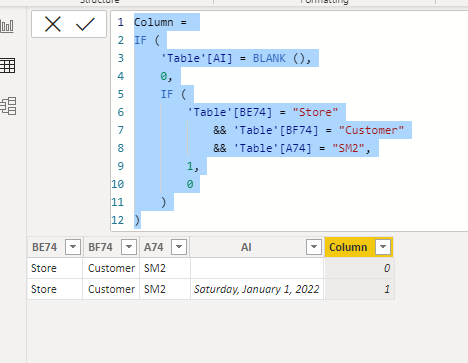The height and width of the screenshot is (363, 468).
Task: Click line number 12 in formula editor
Action: [x=118, y=220]
